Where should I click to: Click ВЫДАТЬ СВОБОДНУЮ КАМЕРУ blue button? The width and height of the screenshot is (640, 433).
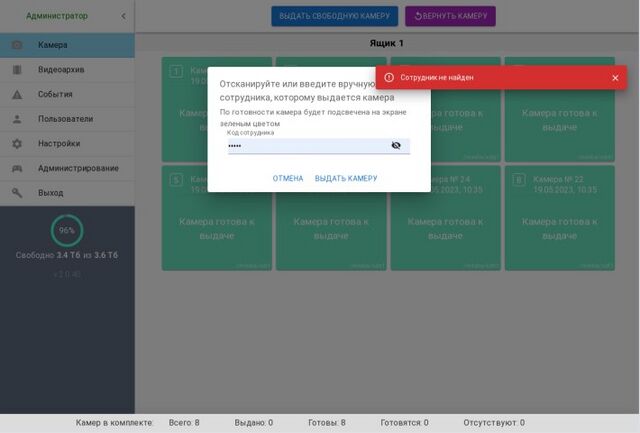point(335,17)
